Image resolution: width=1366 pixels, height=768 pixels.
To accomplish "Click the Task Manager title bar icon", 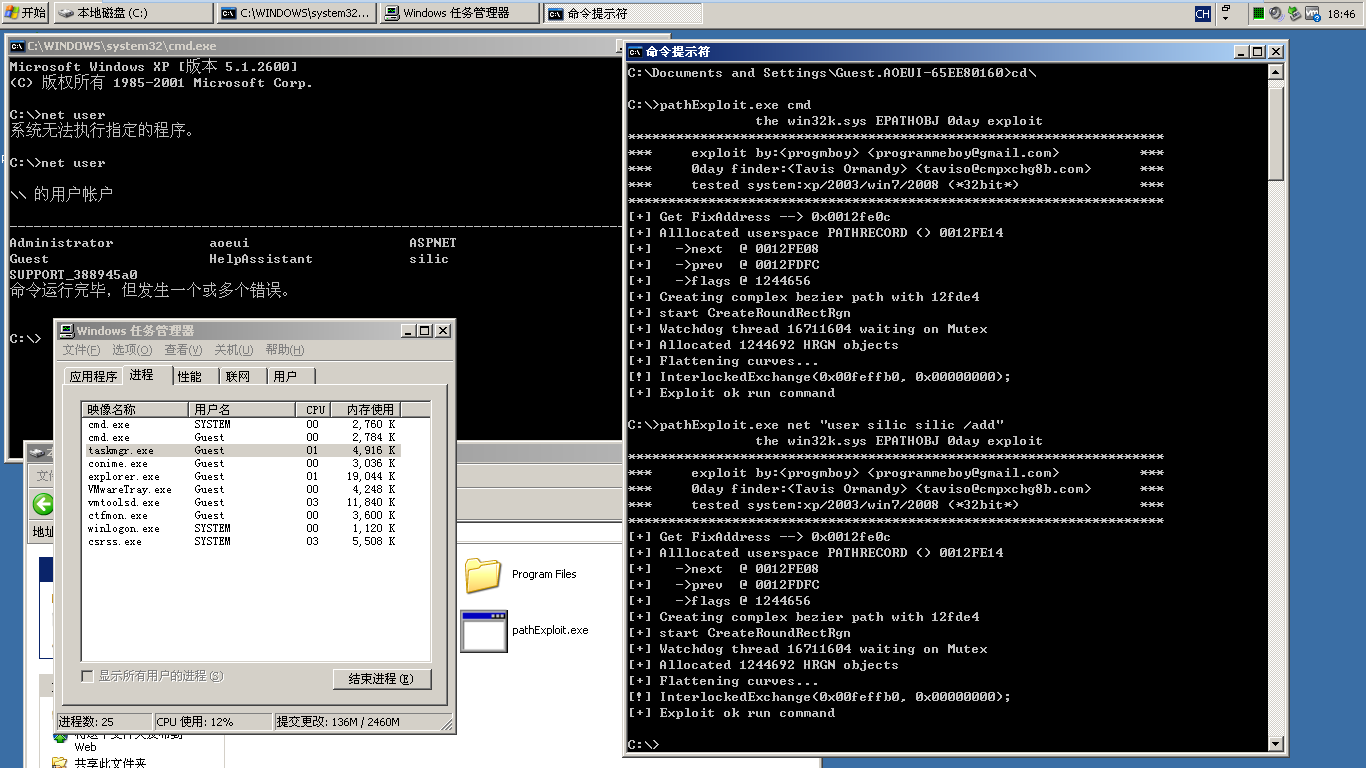I will point(66,330).
